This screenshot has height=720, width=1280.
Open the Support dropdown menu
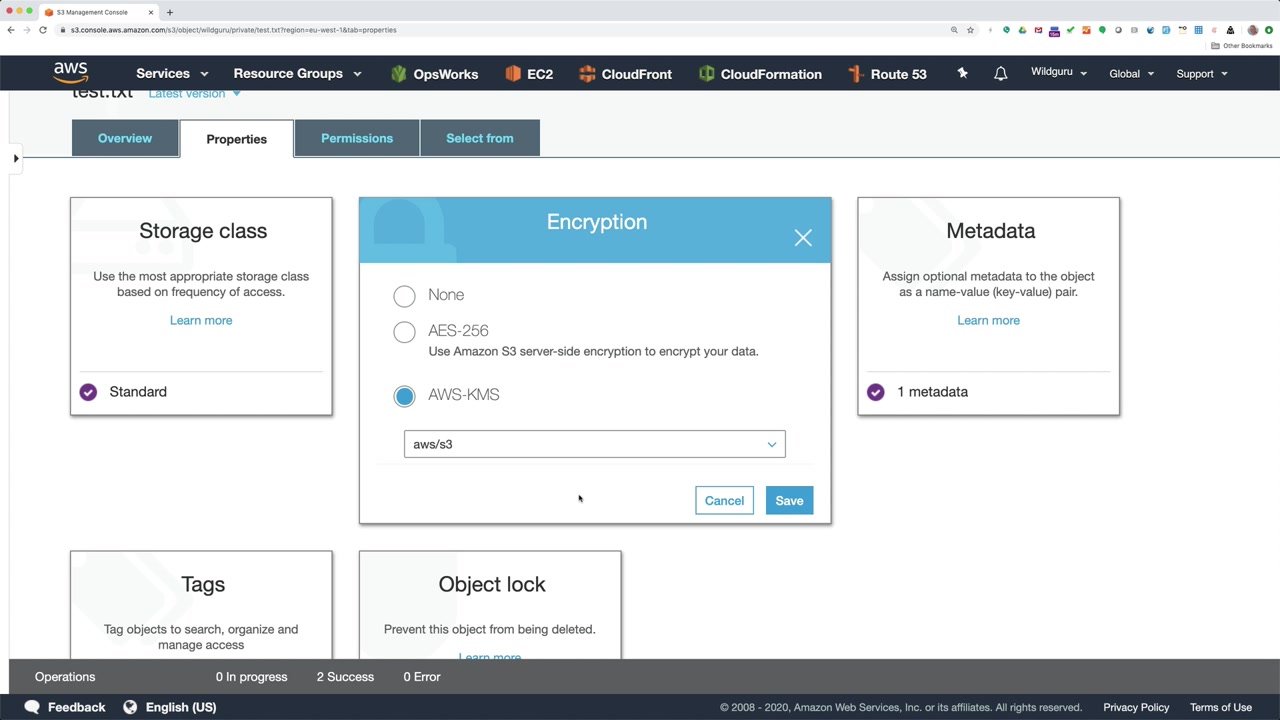[x=1201, y=74]
